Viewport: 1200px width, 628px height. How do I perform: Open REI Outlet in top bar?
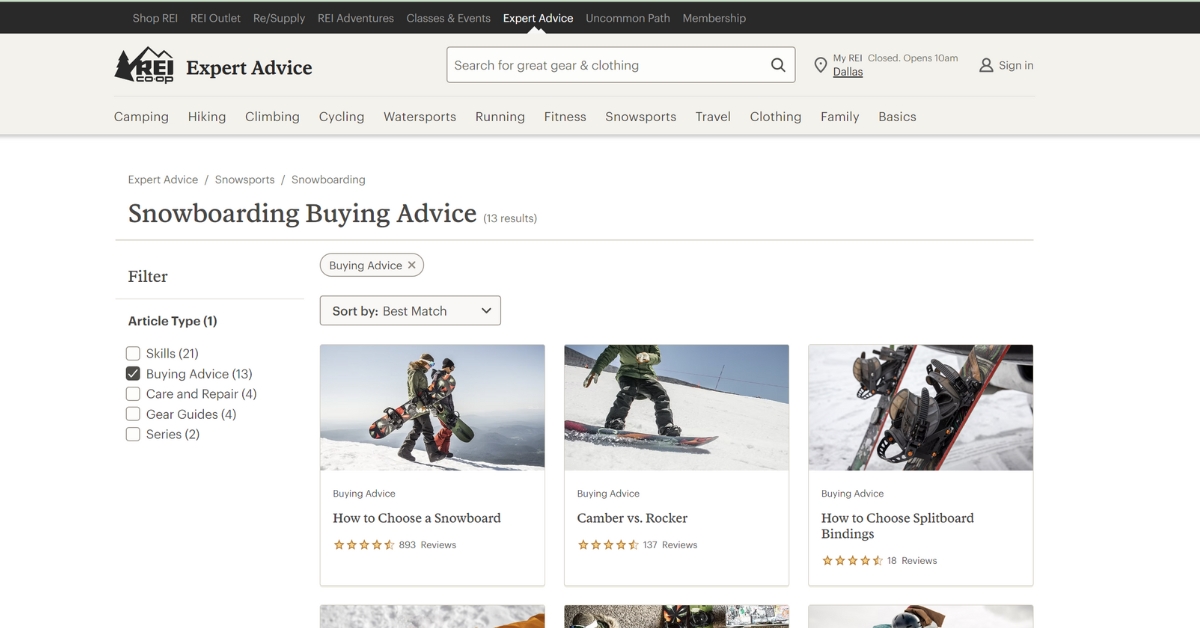point(216,18)
